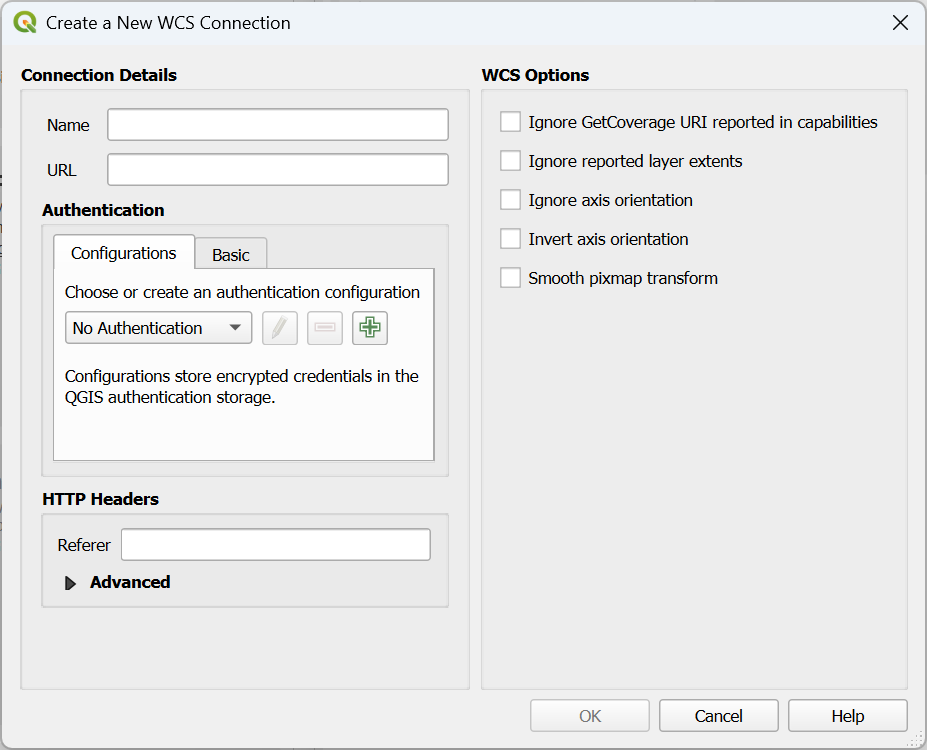
Task: Expand the Advanced HTTP headers section
Action: 71,583
